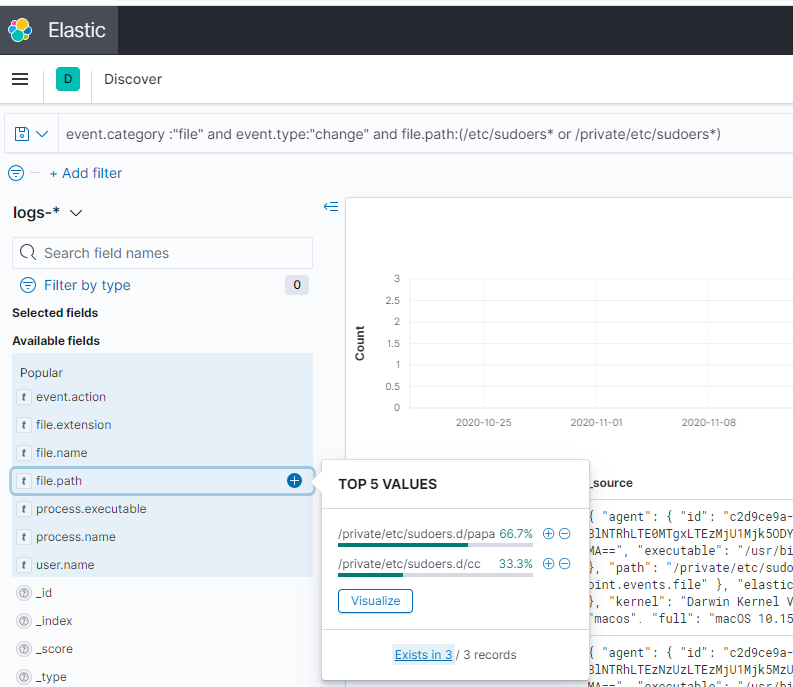Click type icon of file.name
This screenshot has height=687, width=793.
coord(24,453)
